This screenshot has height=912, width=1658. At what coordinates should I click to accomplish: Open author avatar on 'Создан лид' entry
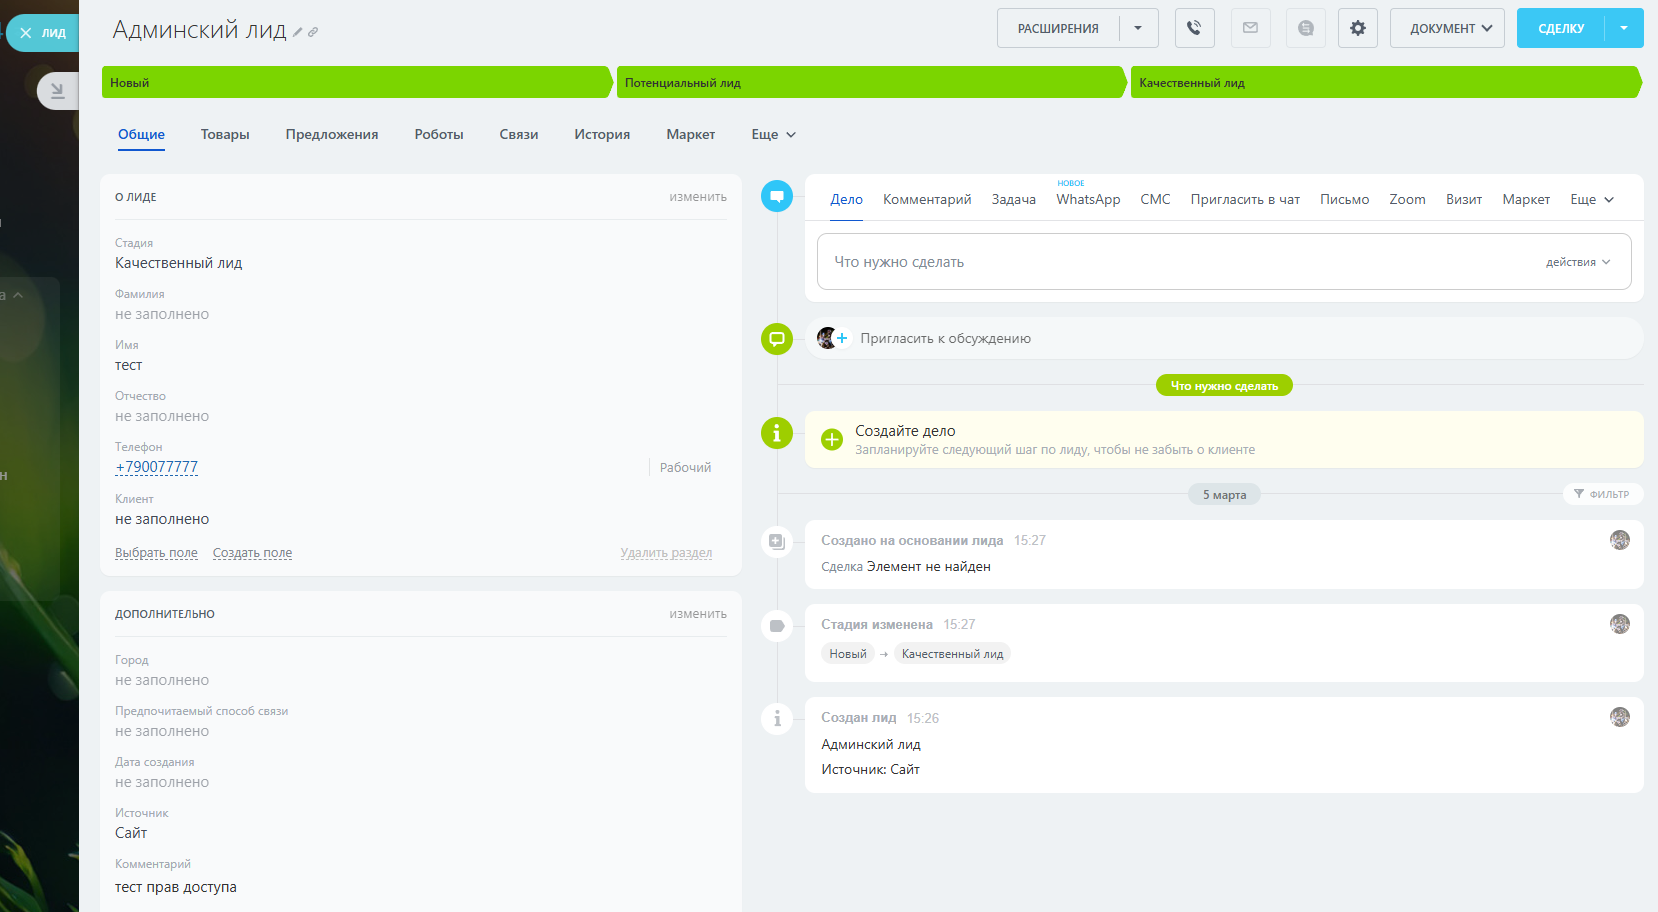coord(1620,717)
